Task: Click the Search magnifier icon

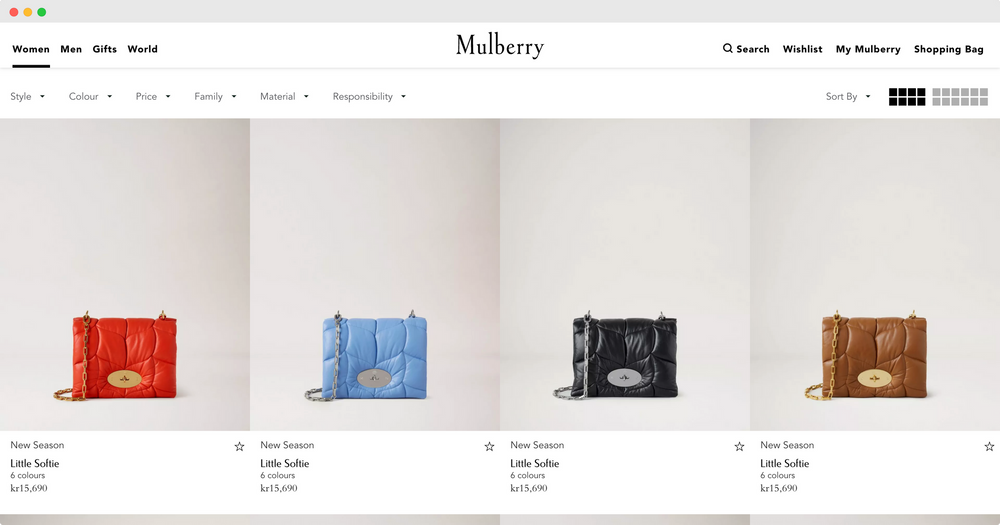Action: click(727, 48)
